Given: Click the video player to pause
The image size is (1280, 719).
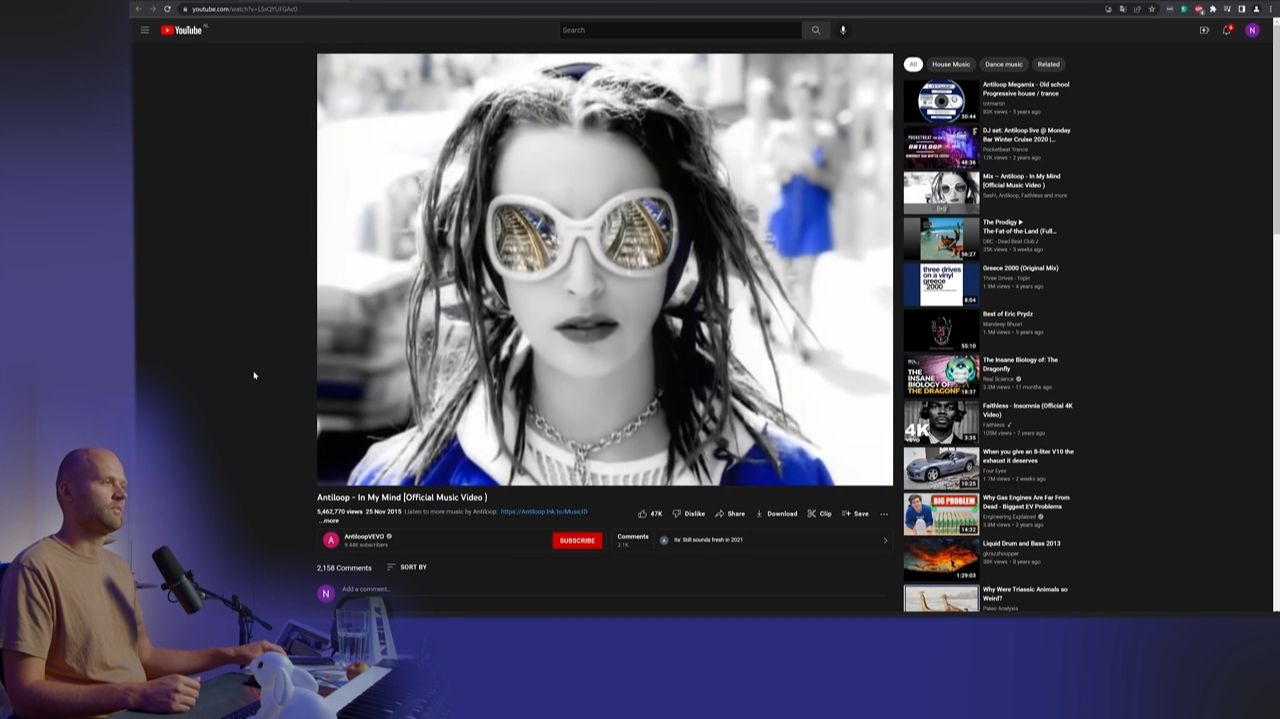Looking at the screenshot, I should [x=605, y=269].
